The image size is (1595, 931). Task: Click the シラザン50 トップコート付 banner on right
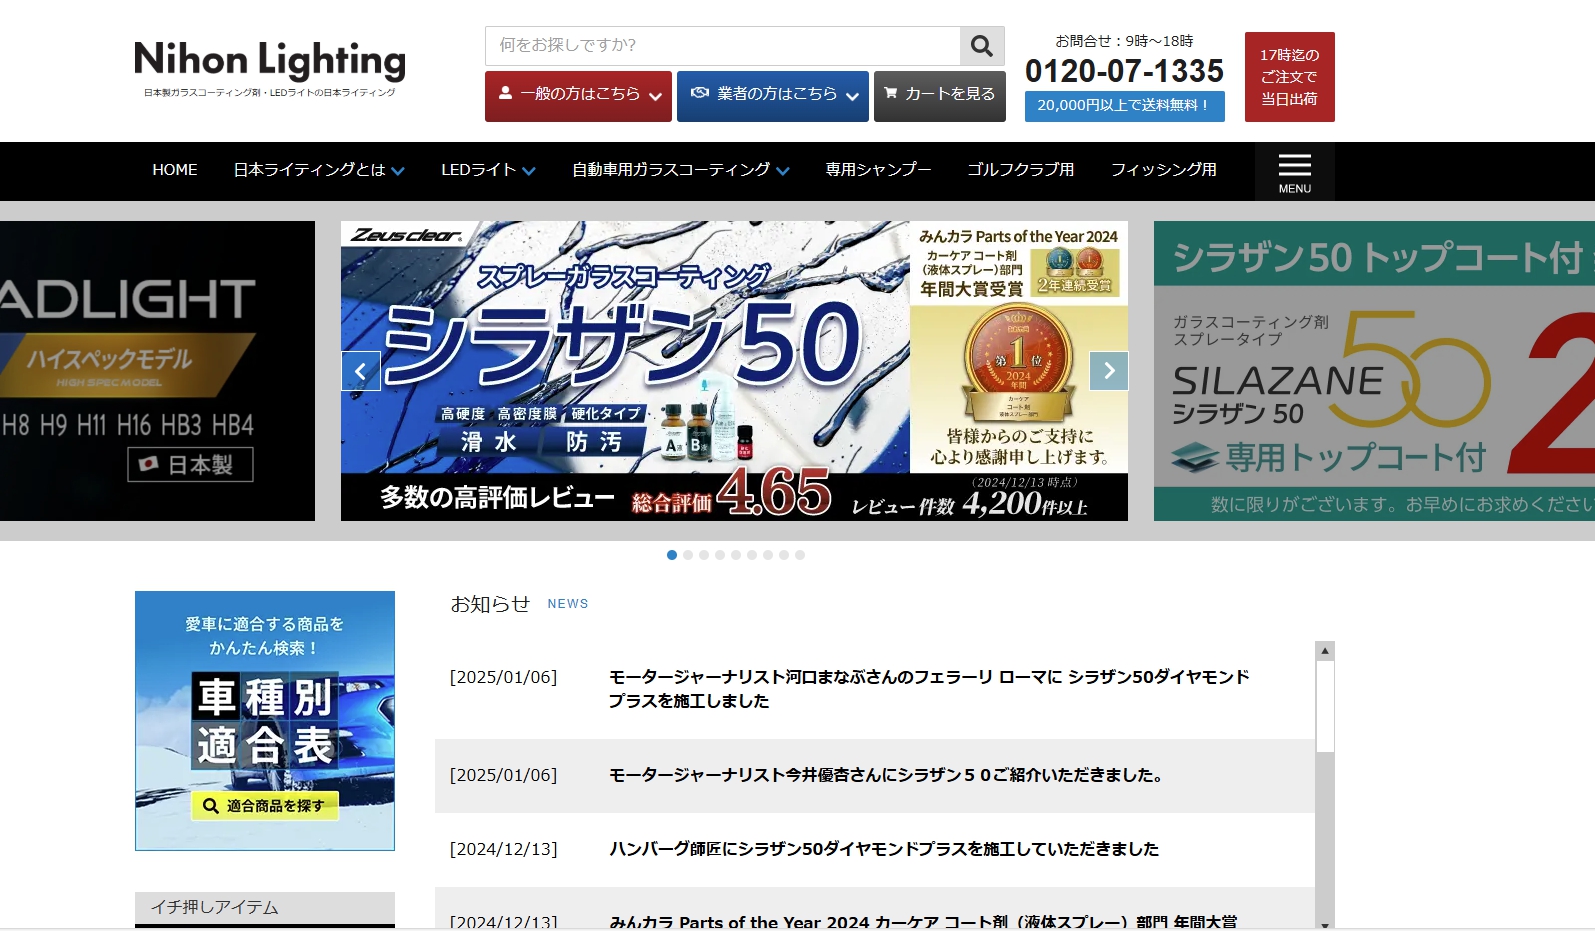tap(1374, 371)
